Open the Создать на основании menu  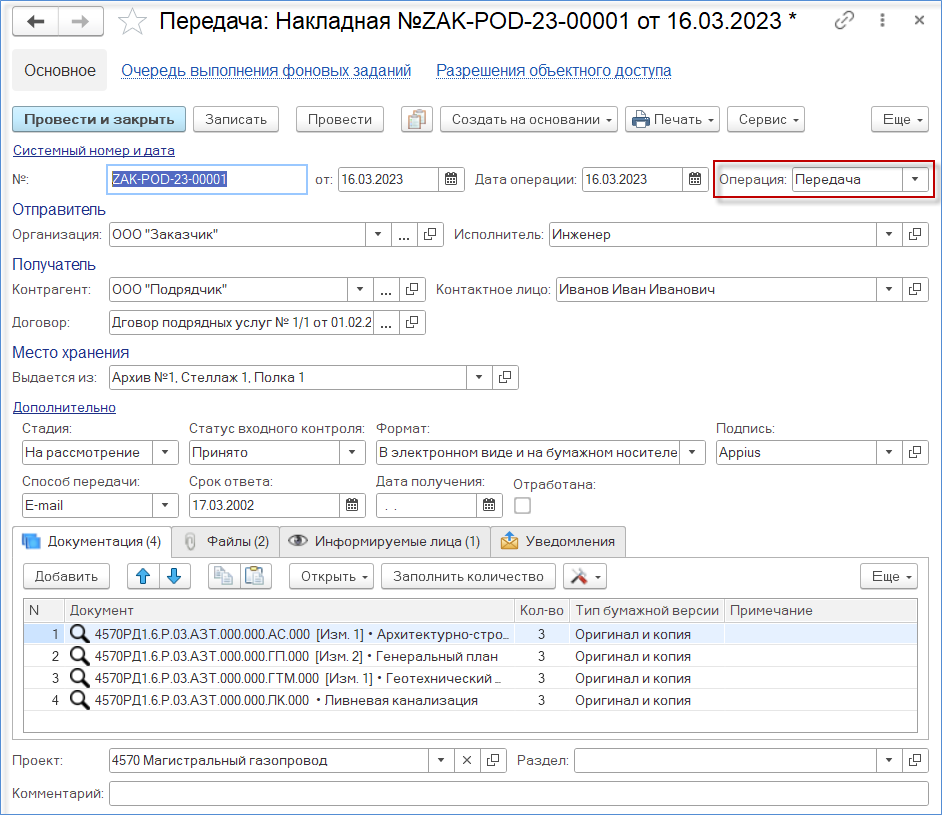point(529,120)
